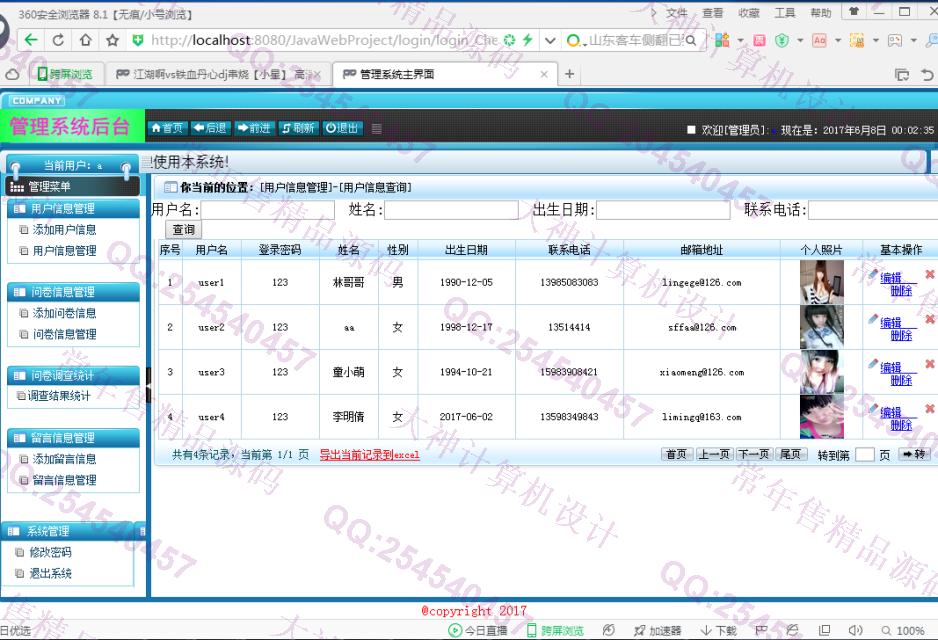Screen dimensions: 938x640
Task: Open the 查看 browser menu
Action: coord(712,13)
